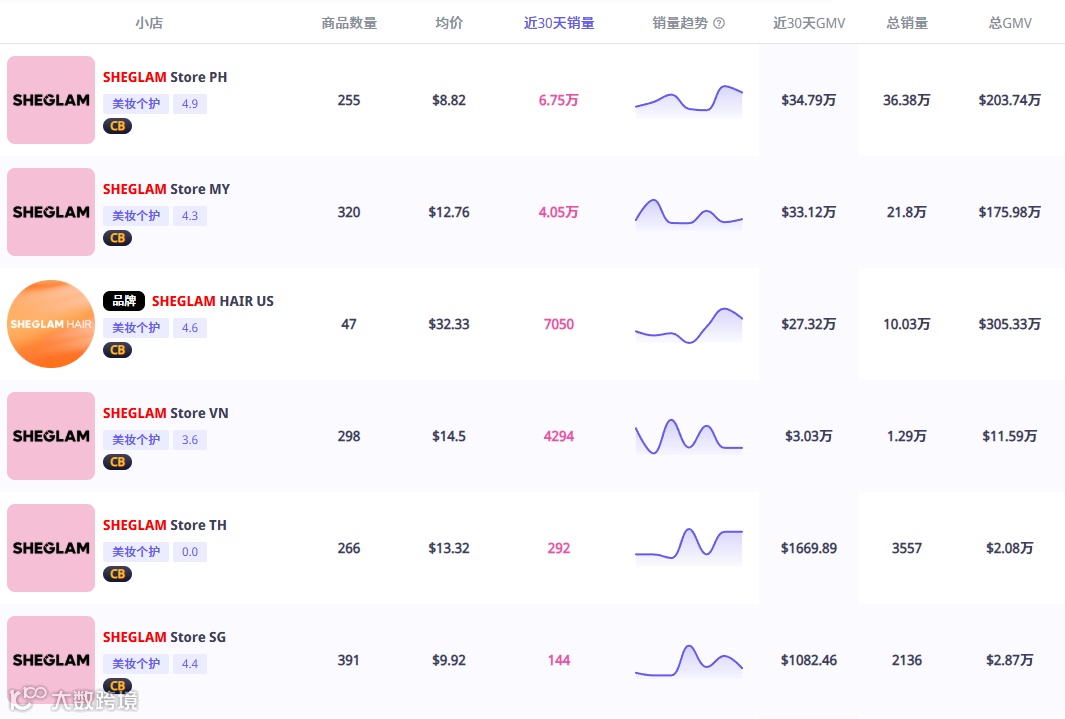View the sales trend chart for Store PH

click(x=689, y=101)
